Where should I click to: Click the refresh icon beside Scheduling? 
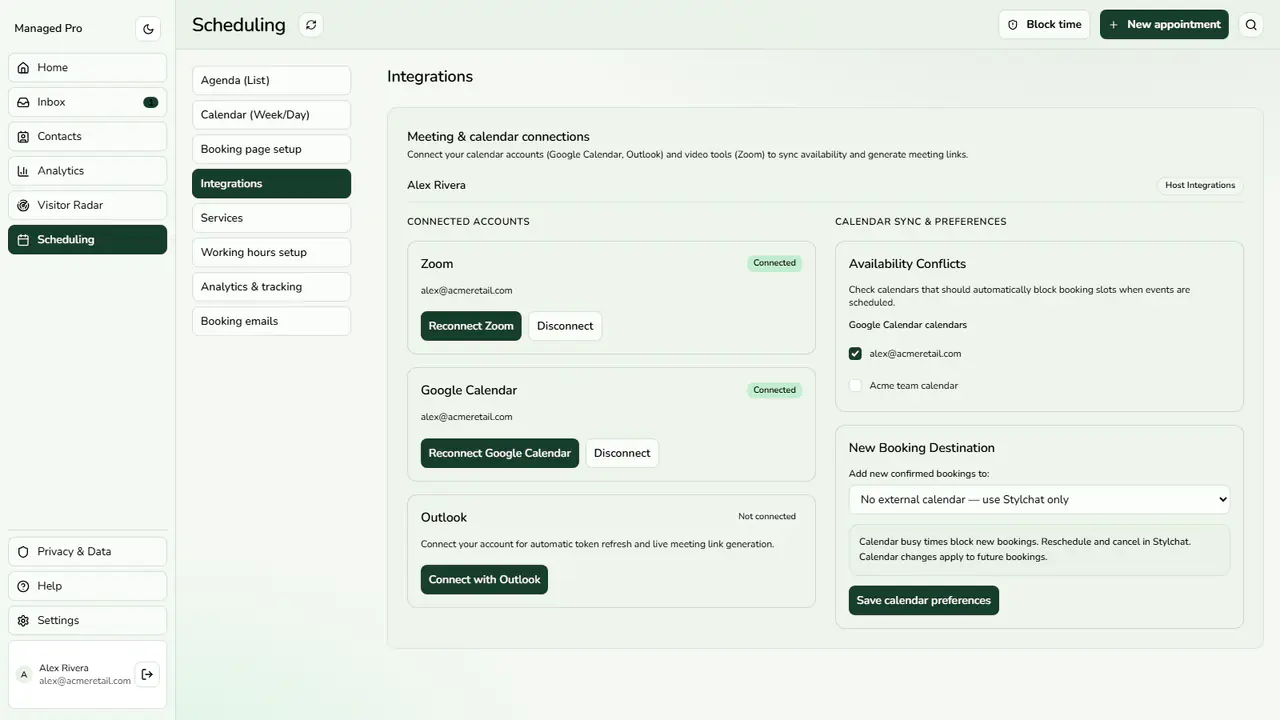click(x=311, y=25)
